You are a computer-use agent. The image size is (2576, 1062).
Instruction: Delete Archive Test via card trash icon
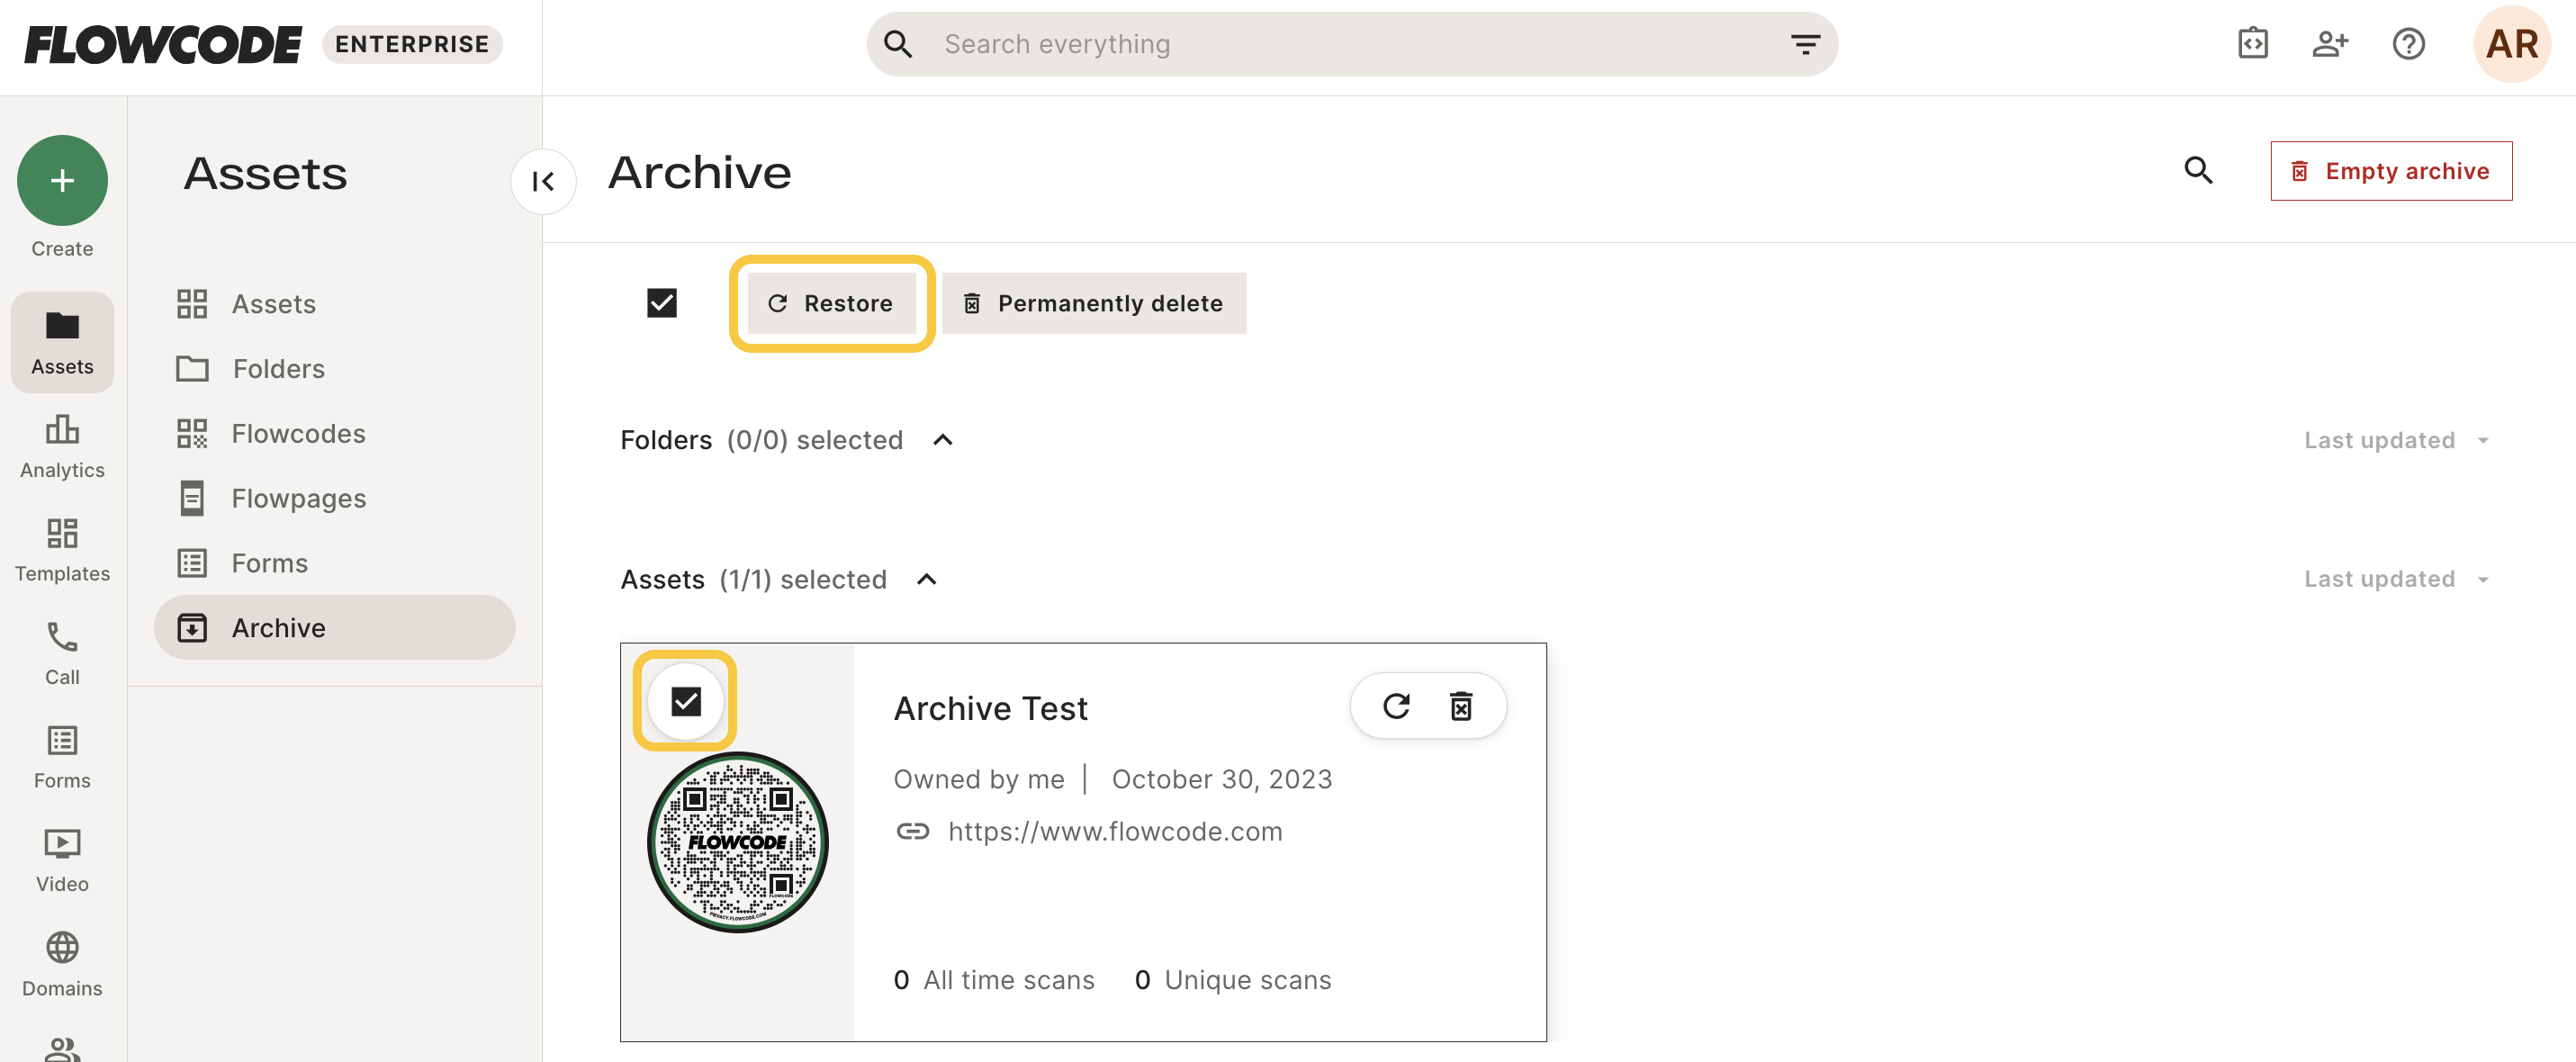click(x=1461, y=706)
